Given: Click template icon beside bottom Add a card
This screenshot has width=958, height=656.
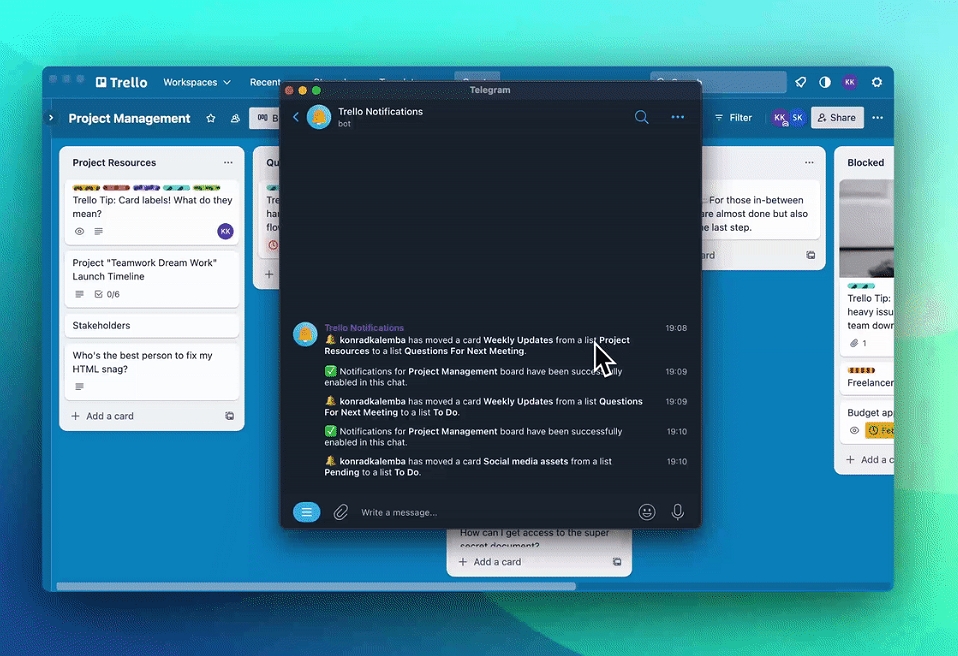Looking at the screenshot, I should (x=617, y=562).
